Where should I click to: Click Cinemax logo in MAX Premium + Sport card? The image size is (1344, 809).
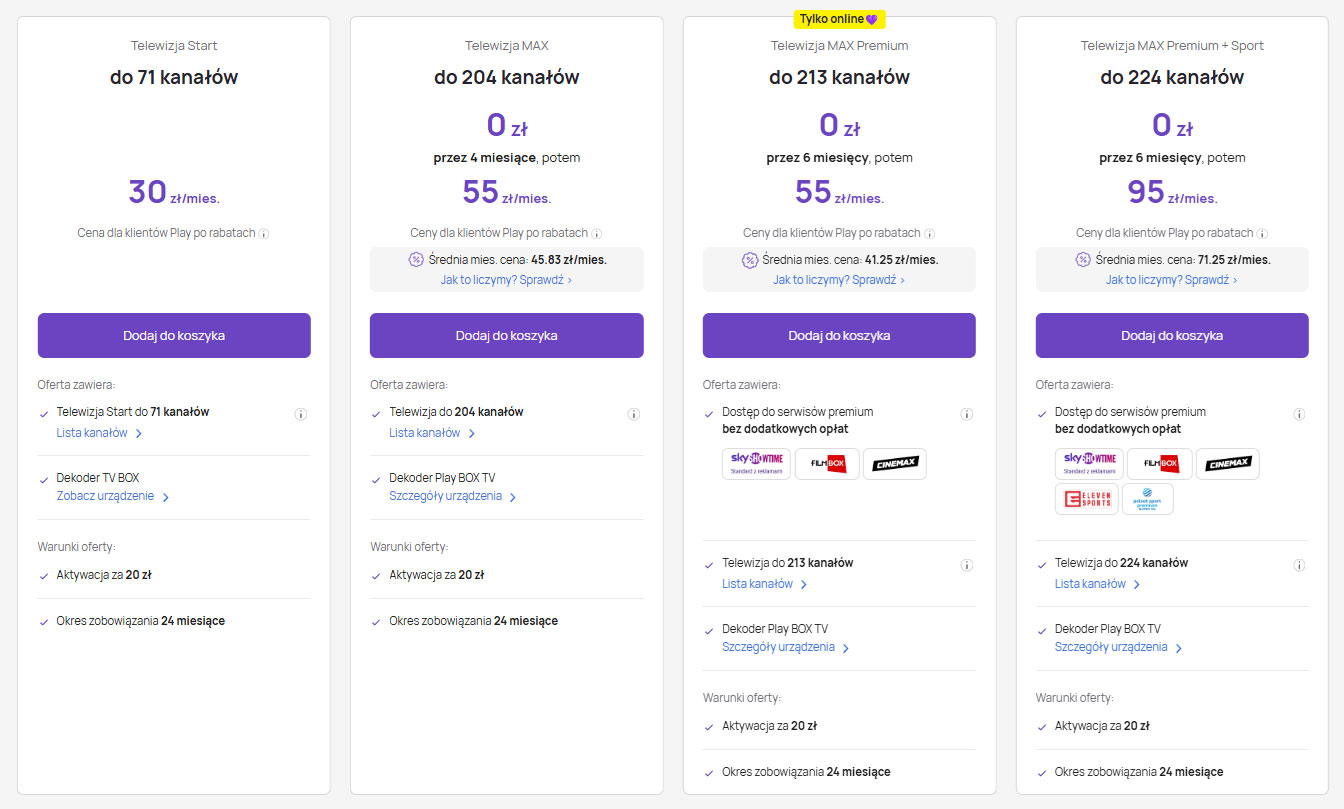point(1227,464)
